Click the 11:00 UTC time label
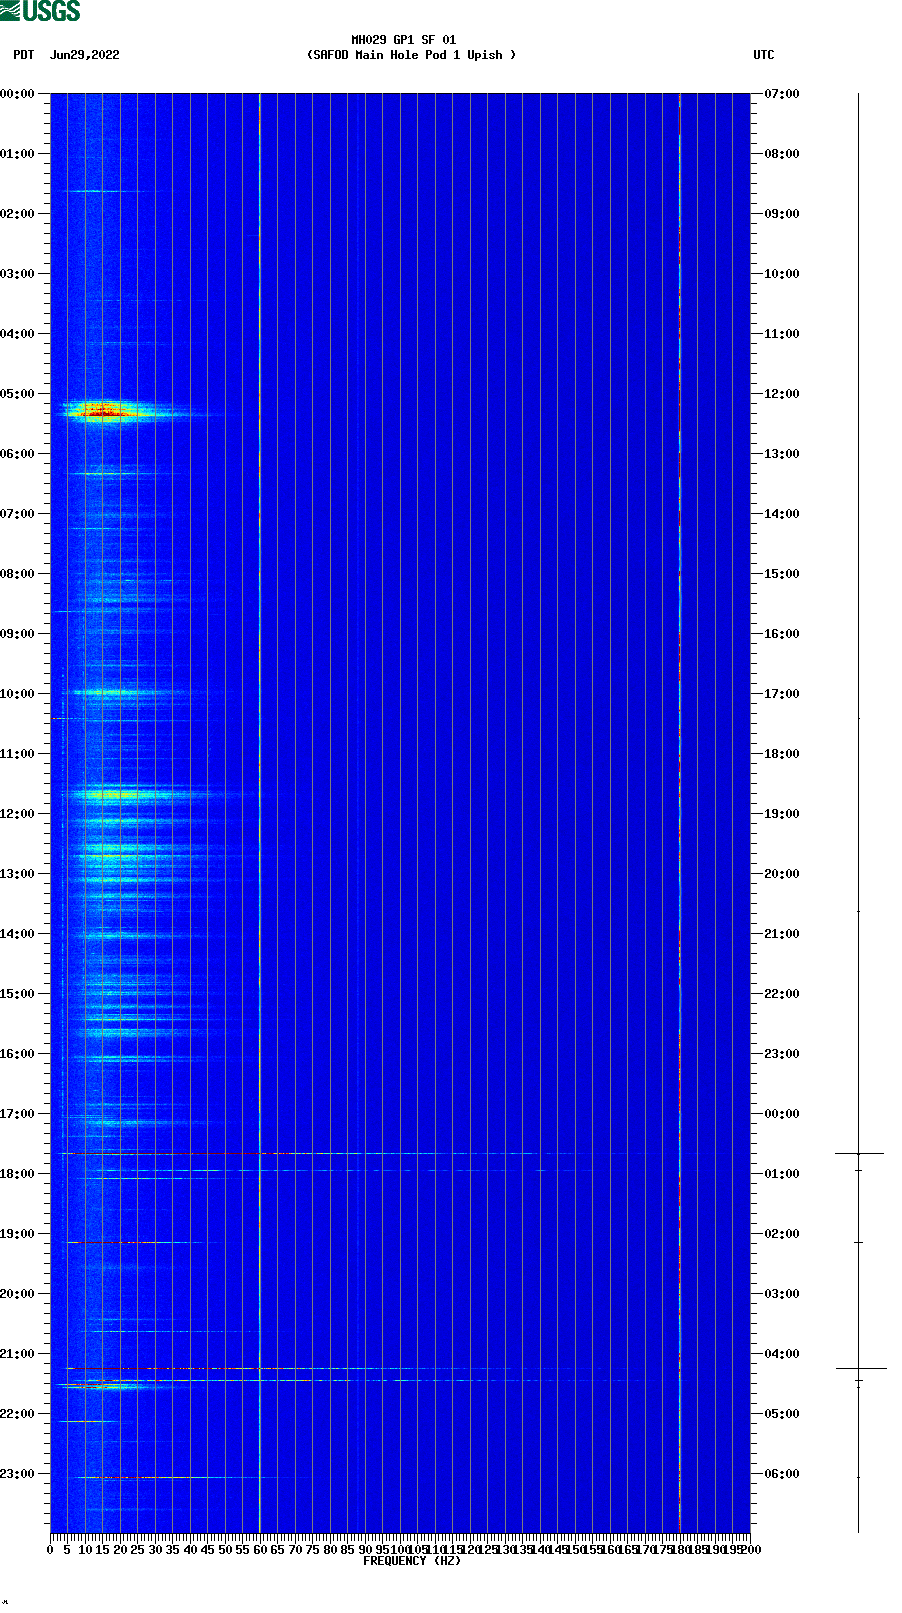The image size is (902, 1613). (x=781, y=334)
